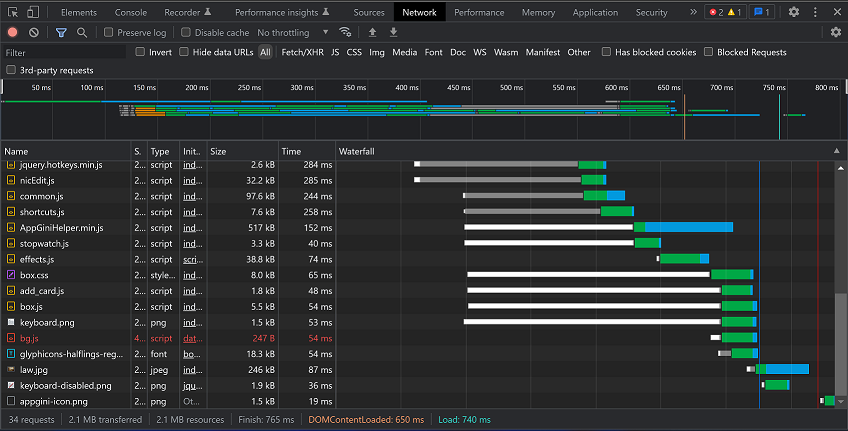Open the Security tab

pyautogui.click(x=651, y=12)
